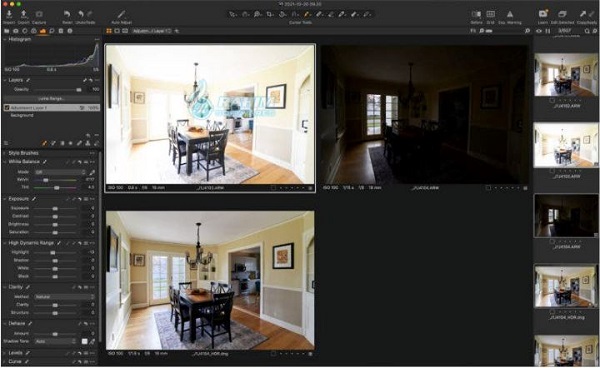Toggle Exposure Warning triangle
This screenshot has height=368, width=600.
[x=510, y=15]
